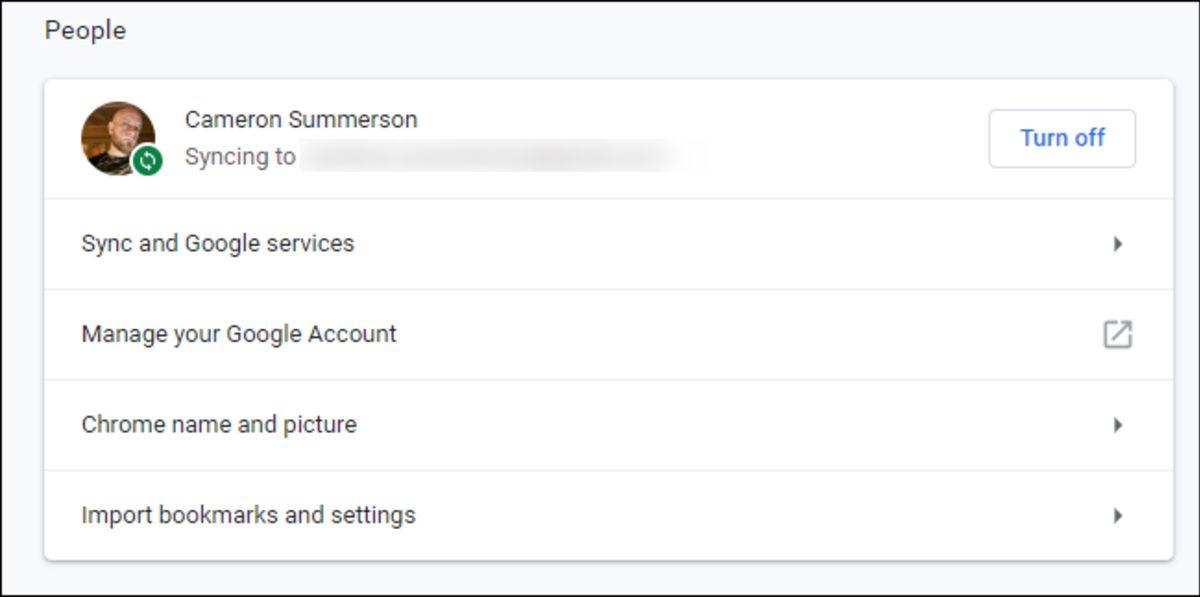Expand arrow beside Chrome name and picture

1118,425
